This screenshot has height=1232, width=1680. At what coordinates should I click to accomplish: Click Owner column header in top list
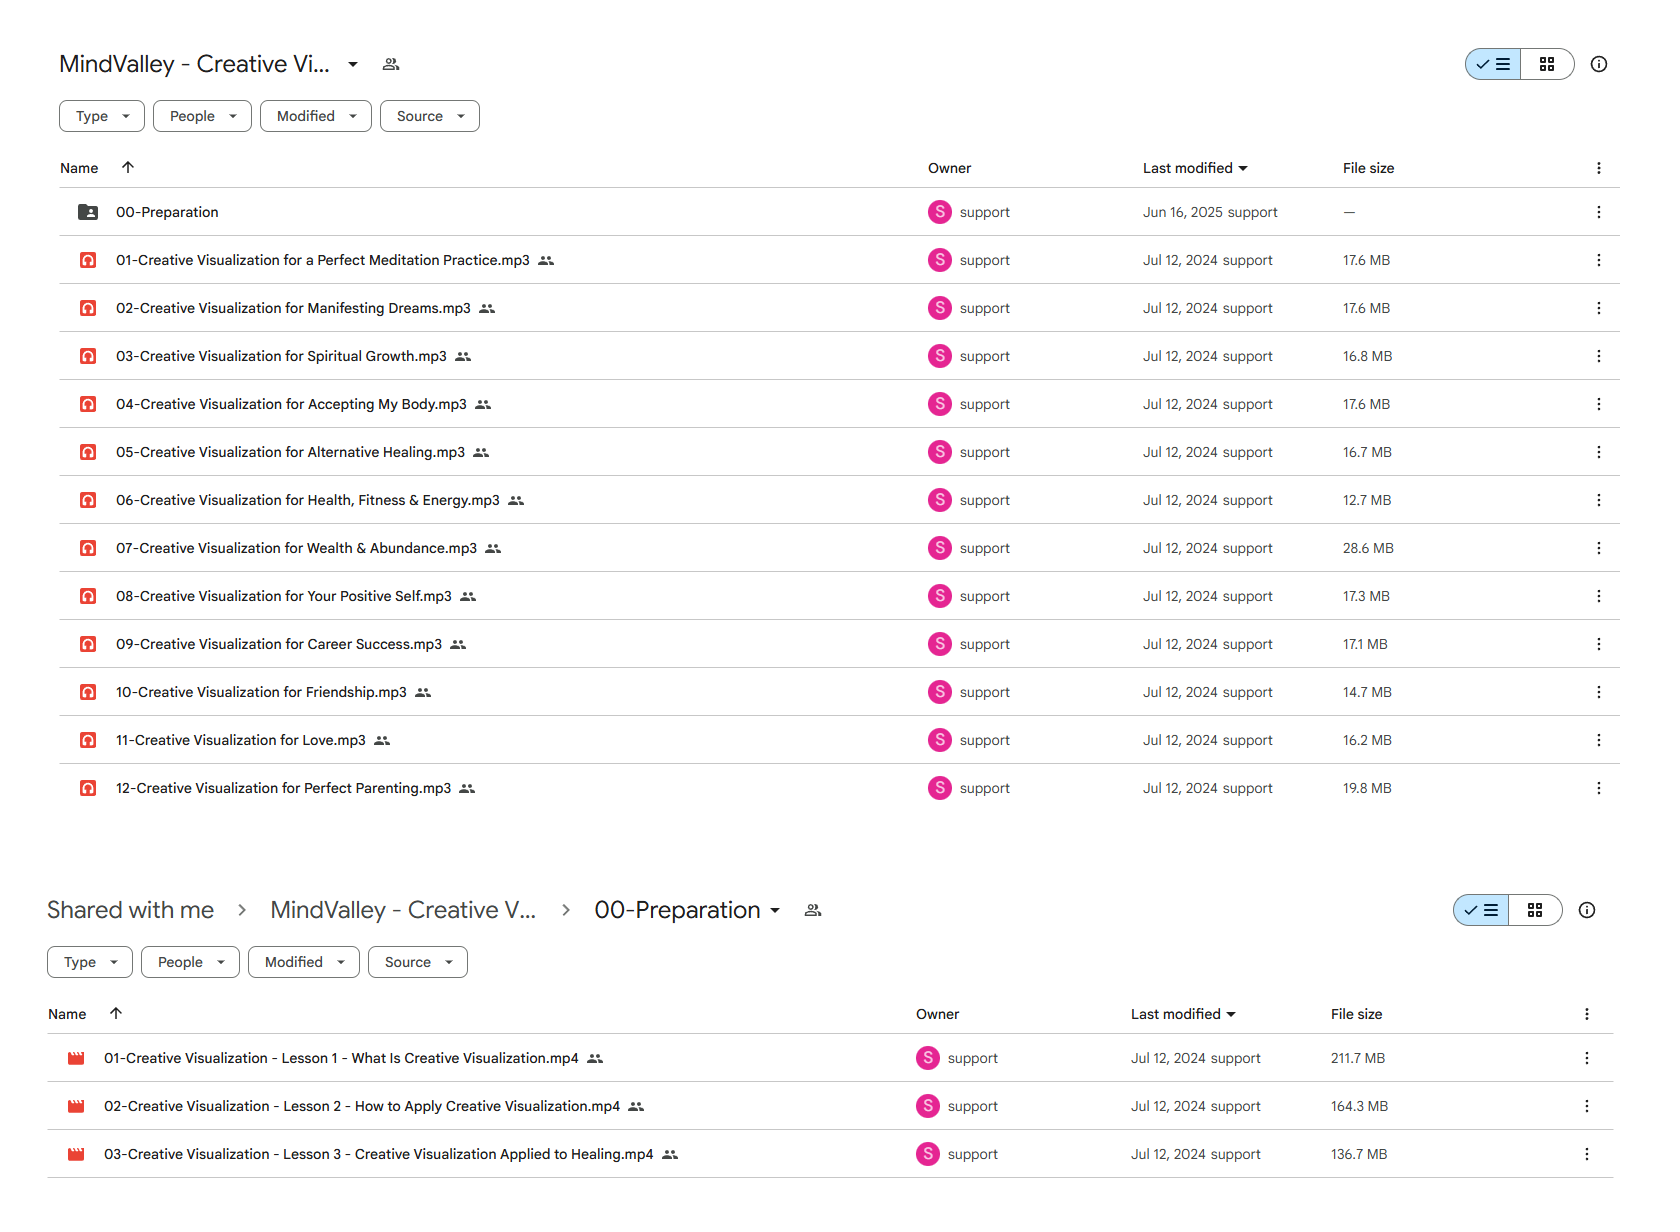pos(949,168)
